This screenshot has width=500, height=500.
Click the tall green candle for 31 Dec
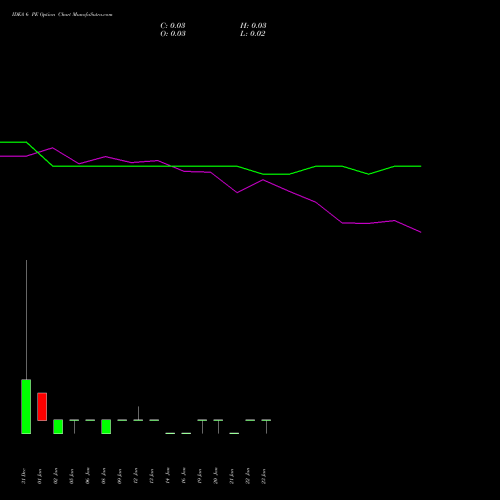26,407
